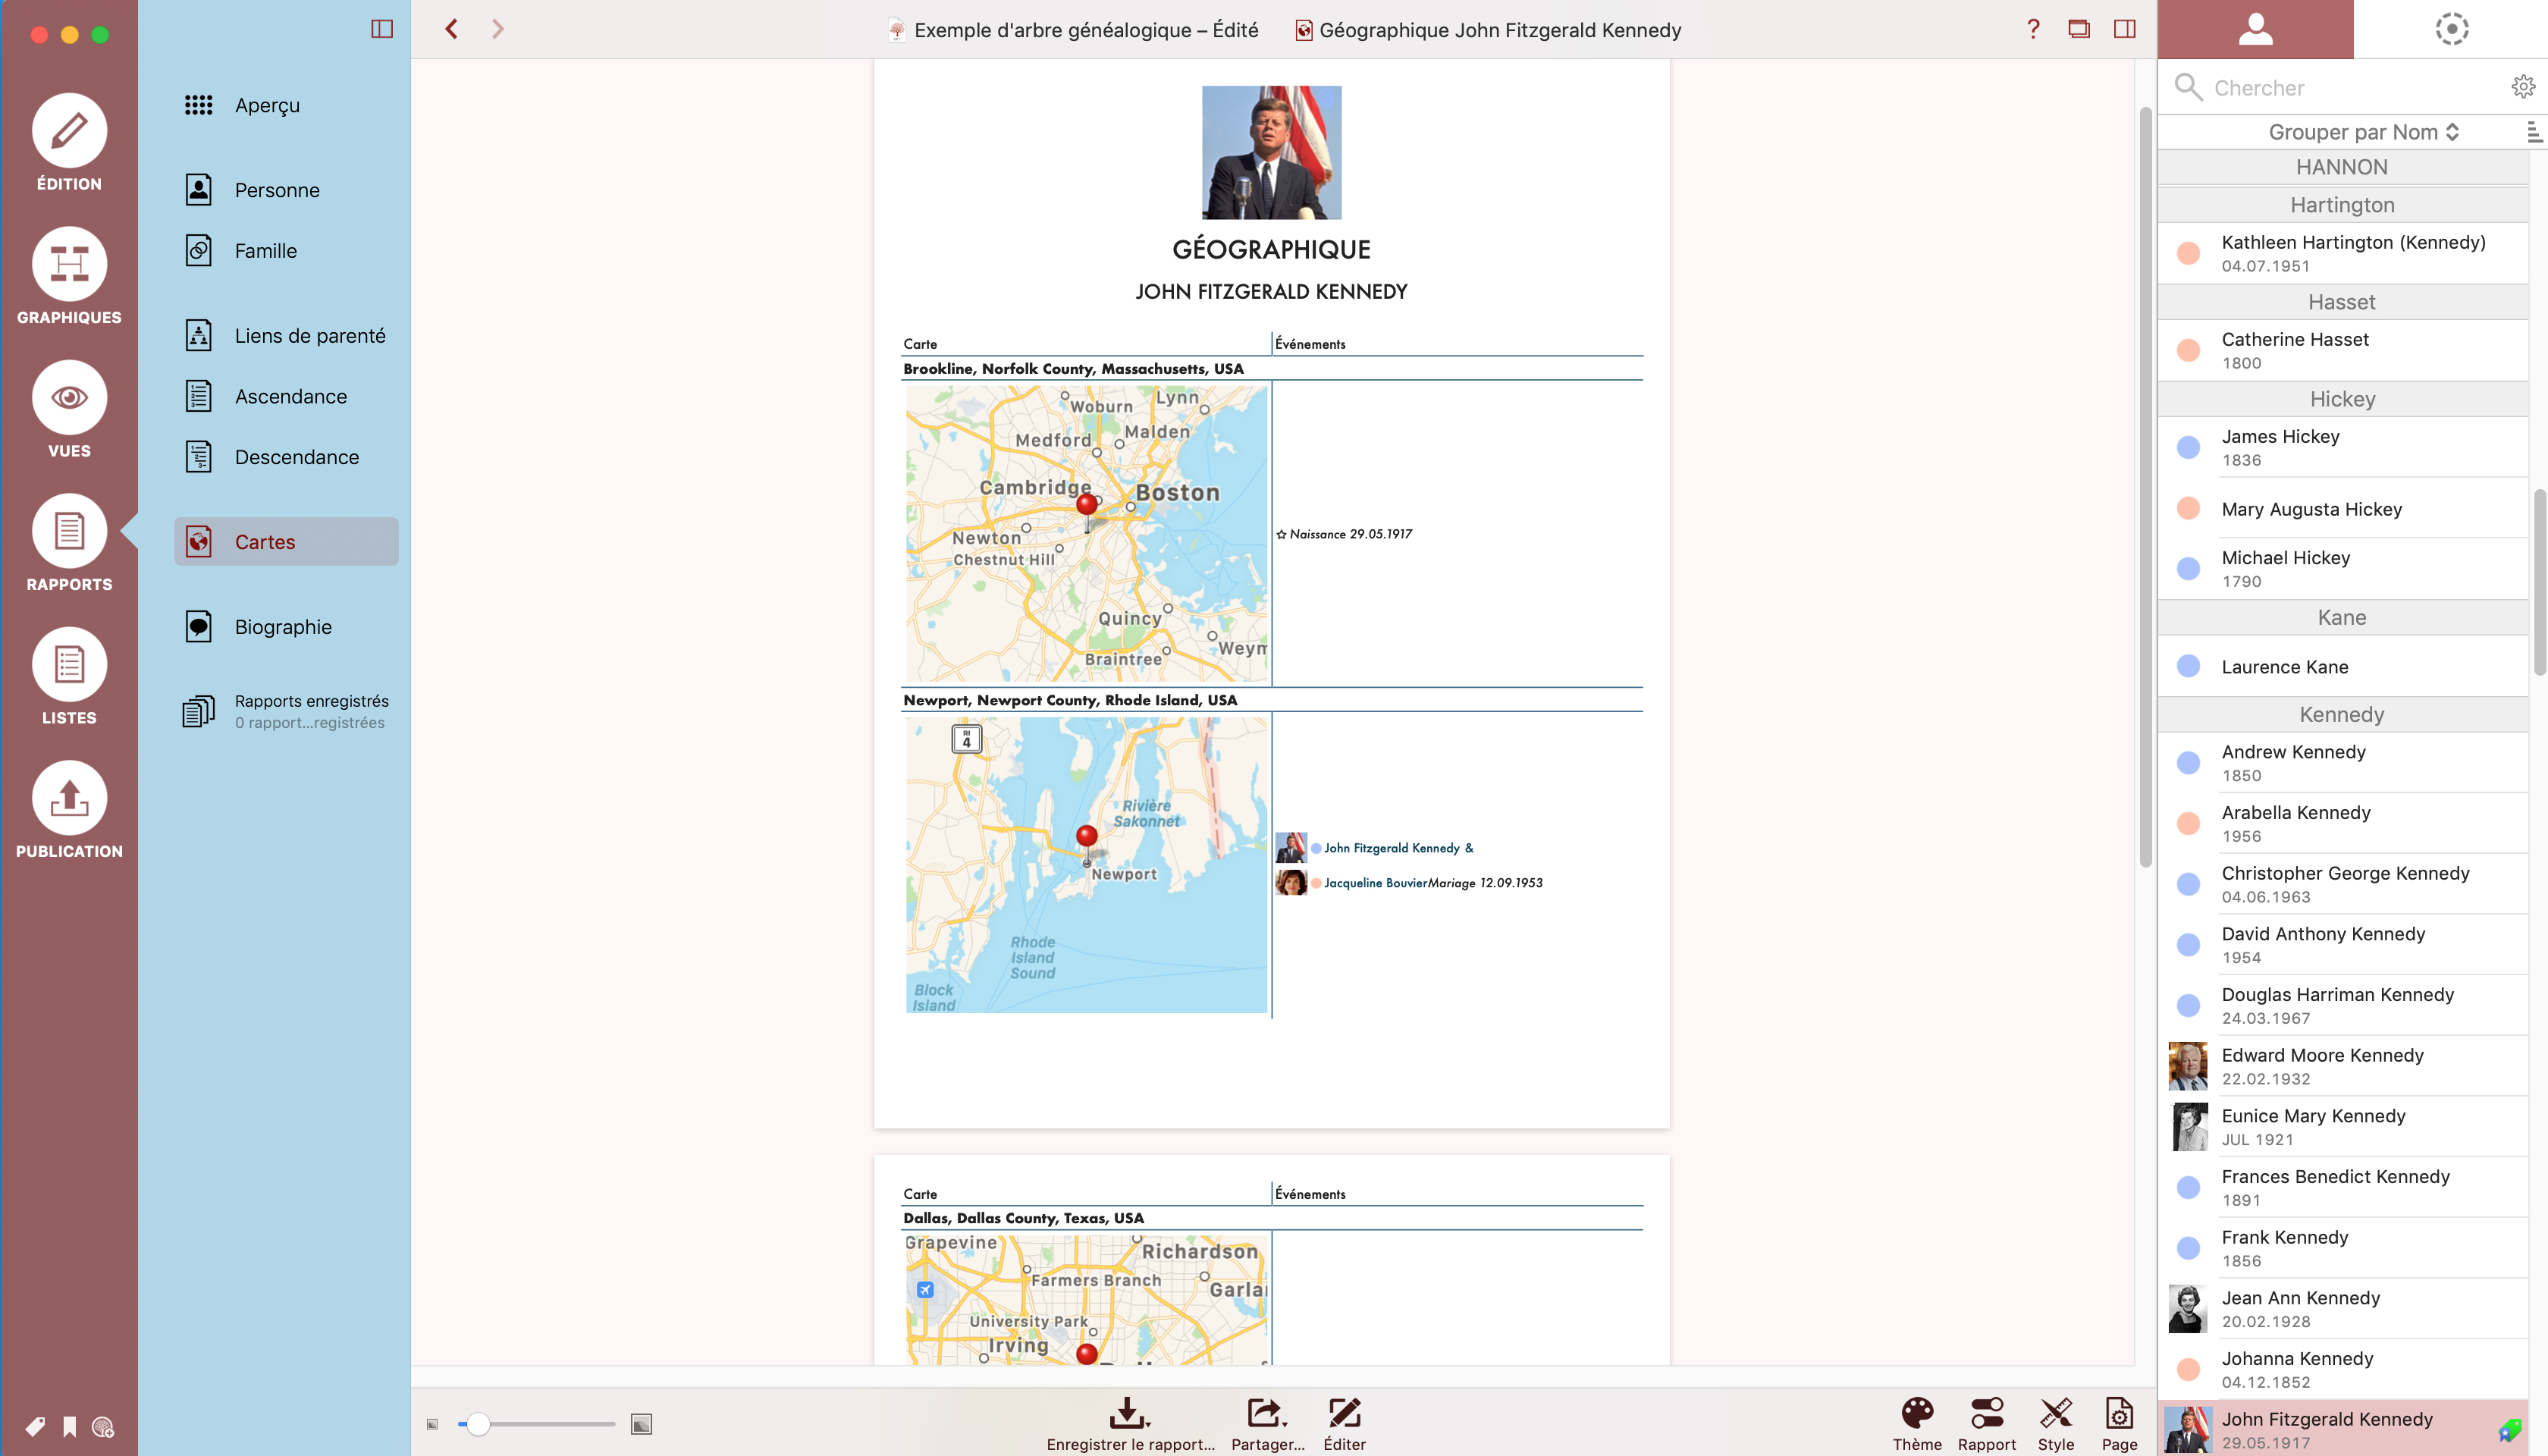
Task: Open the Page settings
Action: [x=2119, y=1424]
